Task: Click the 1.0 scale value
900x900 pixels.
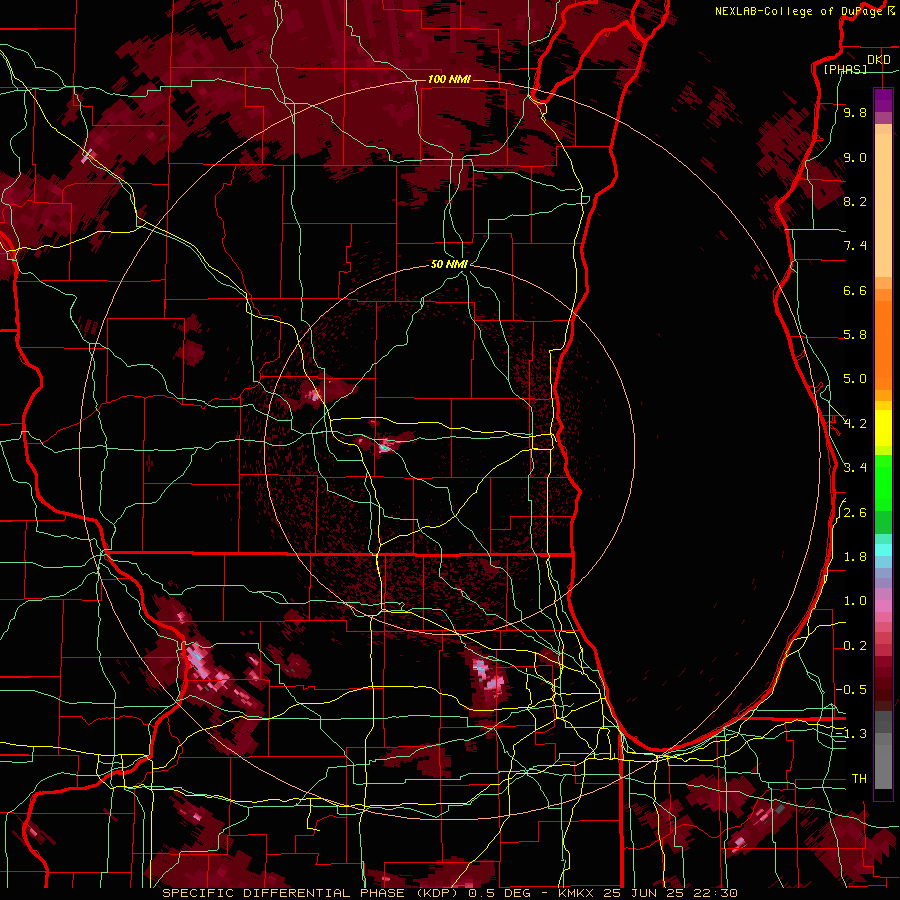Action: [x=855, y=601]
